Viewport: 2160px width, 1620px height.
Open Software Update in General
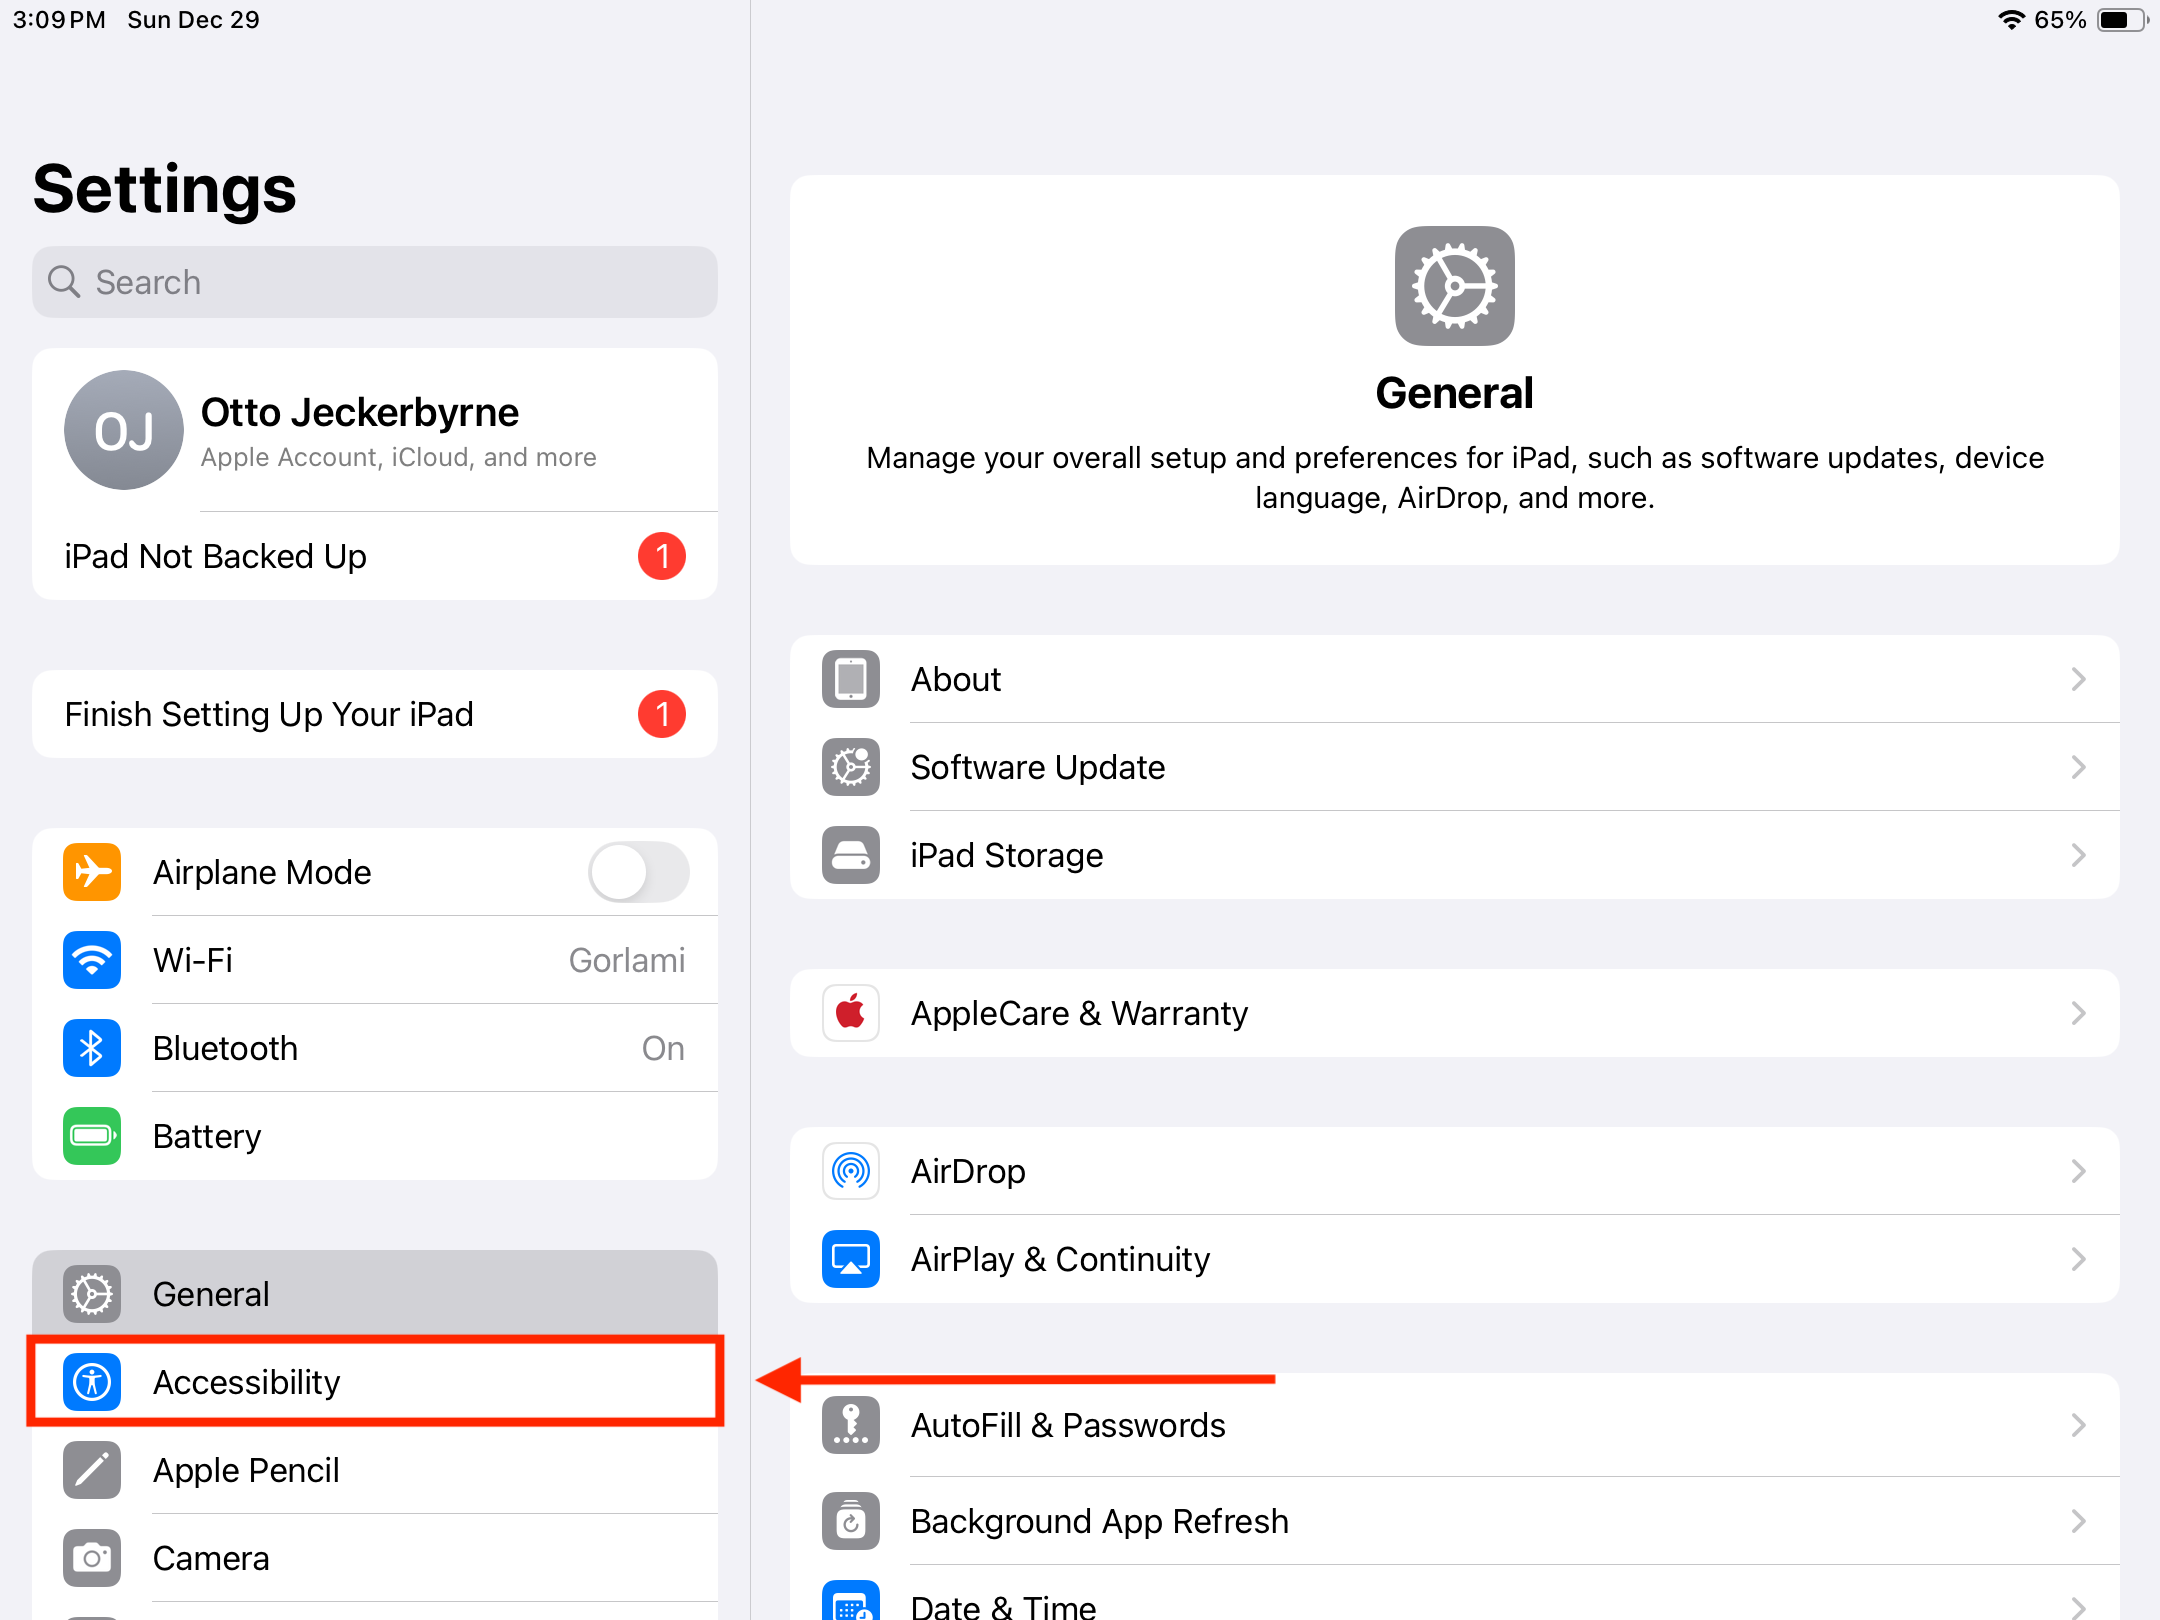[1455, 767]
